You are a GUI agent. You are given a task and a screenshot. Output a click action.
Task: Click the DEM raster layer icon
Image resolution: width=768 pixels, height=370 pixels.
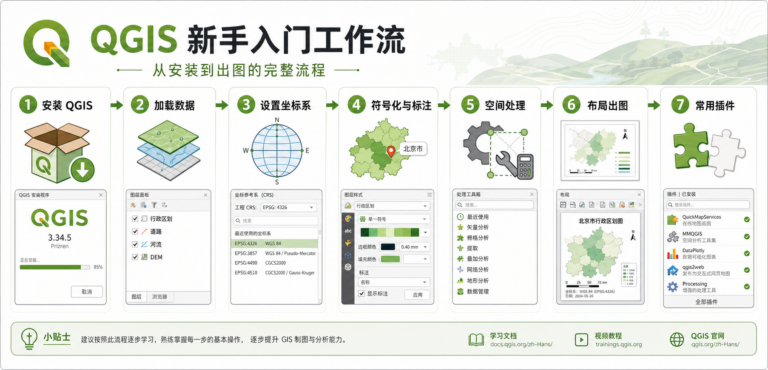(x=144, y=257)
